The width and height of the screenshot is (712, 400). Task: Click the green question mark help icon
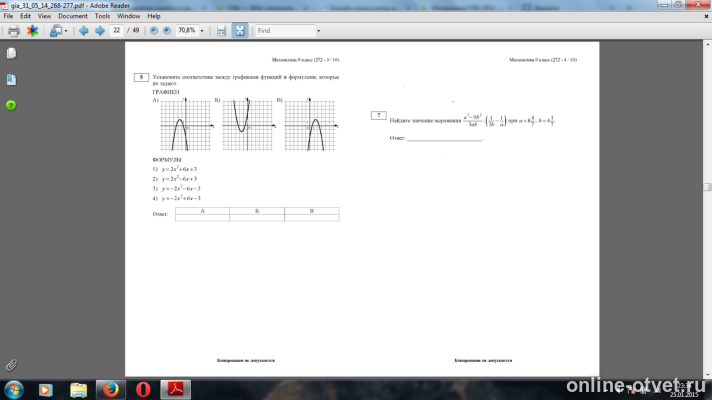[11, 105]
